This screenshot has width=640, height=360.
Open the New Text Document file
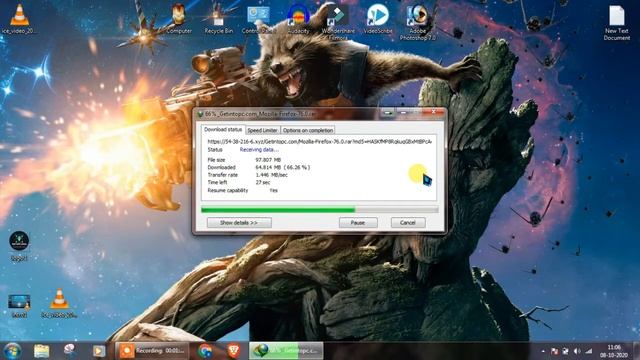tap(617, 22)
